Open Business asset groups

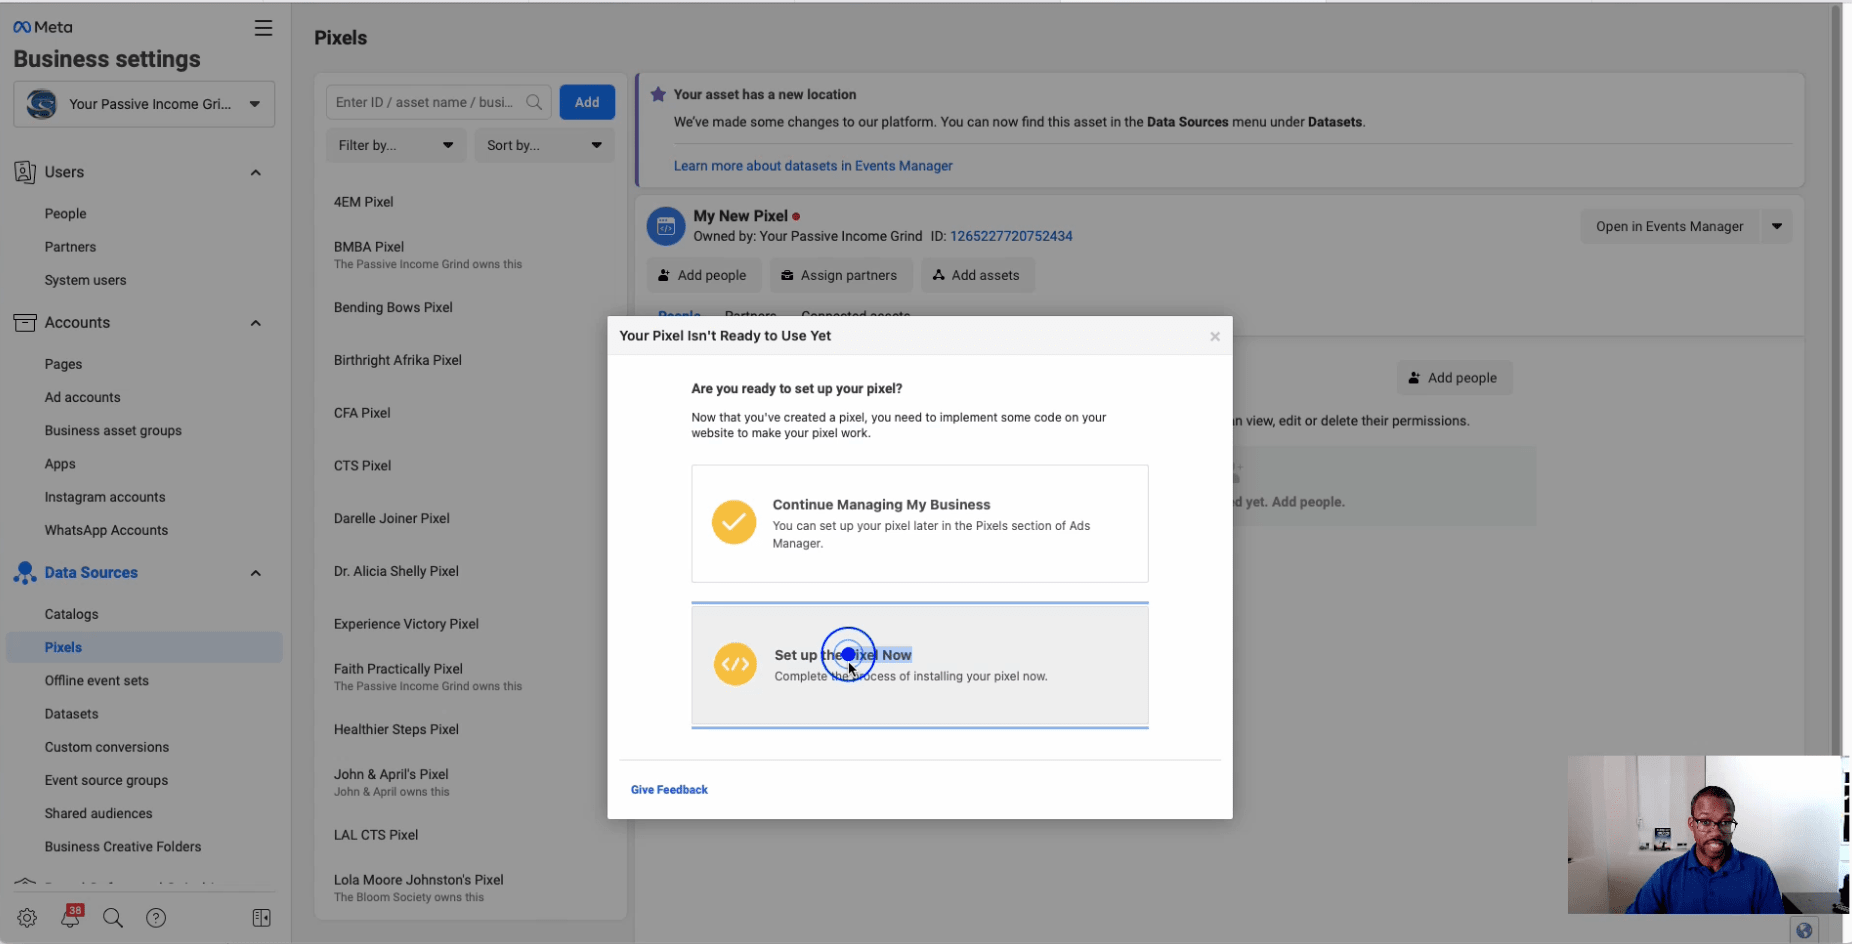(113, 430)
